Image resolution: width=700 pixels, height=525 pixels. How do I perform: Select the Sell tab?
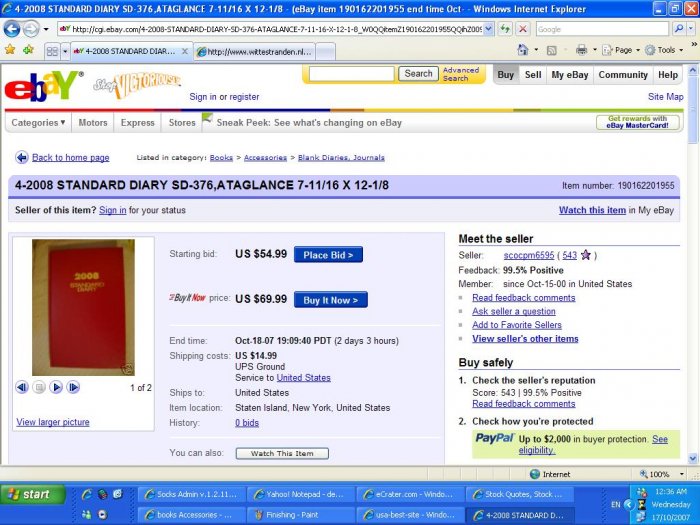[x=533, y=75]
